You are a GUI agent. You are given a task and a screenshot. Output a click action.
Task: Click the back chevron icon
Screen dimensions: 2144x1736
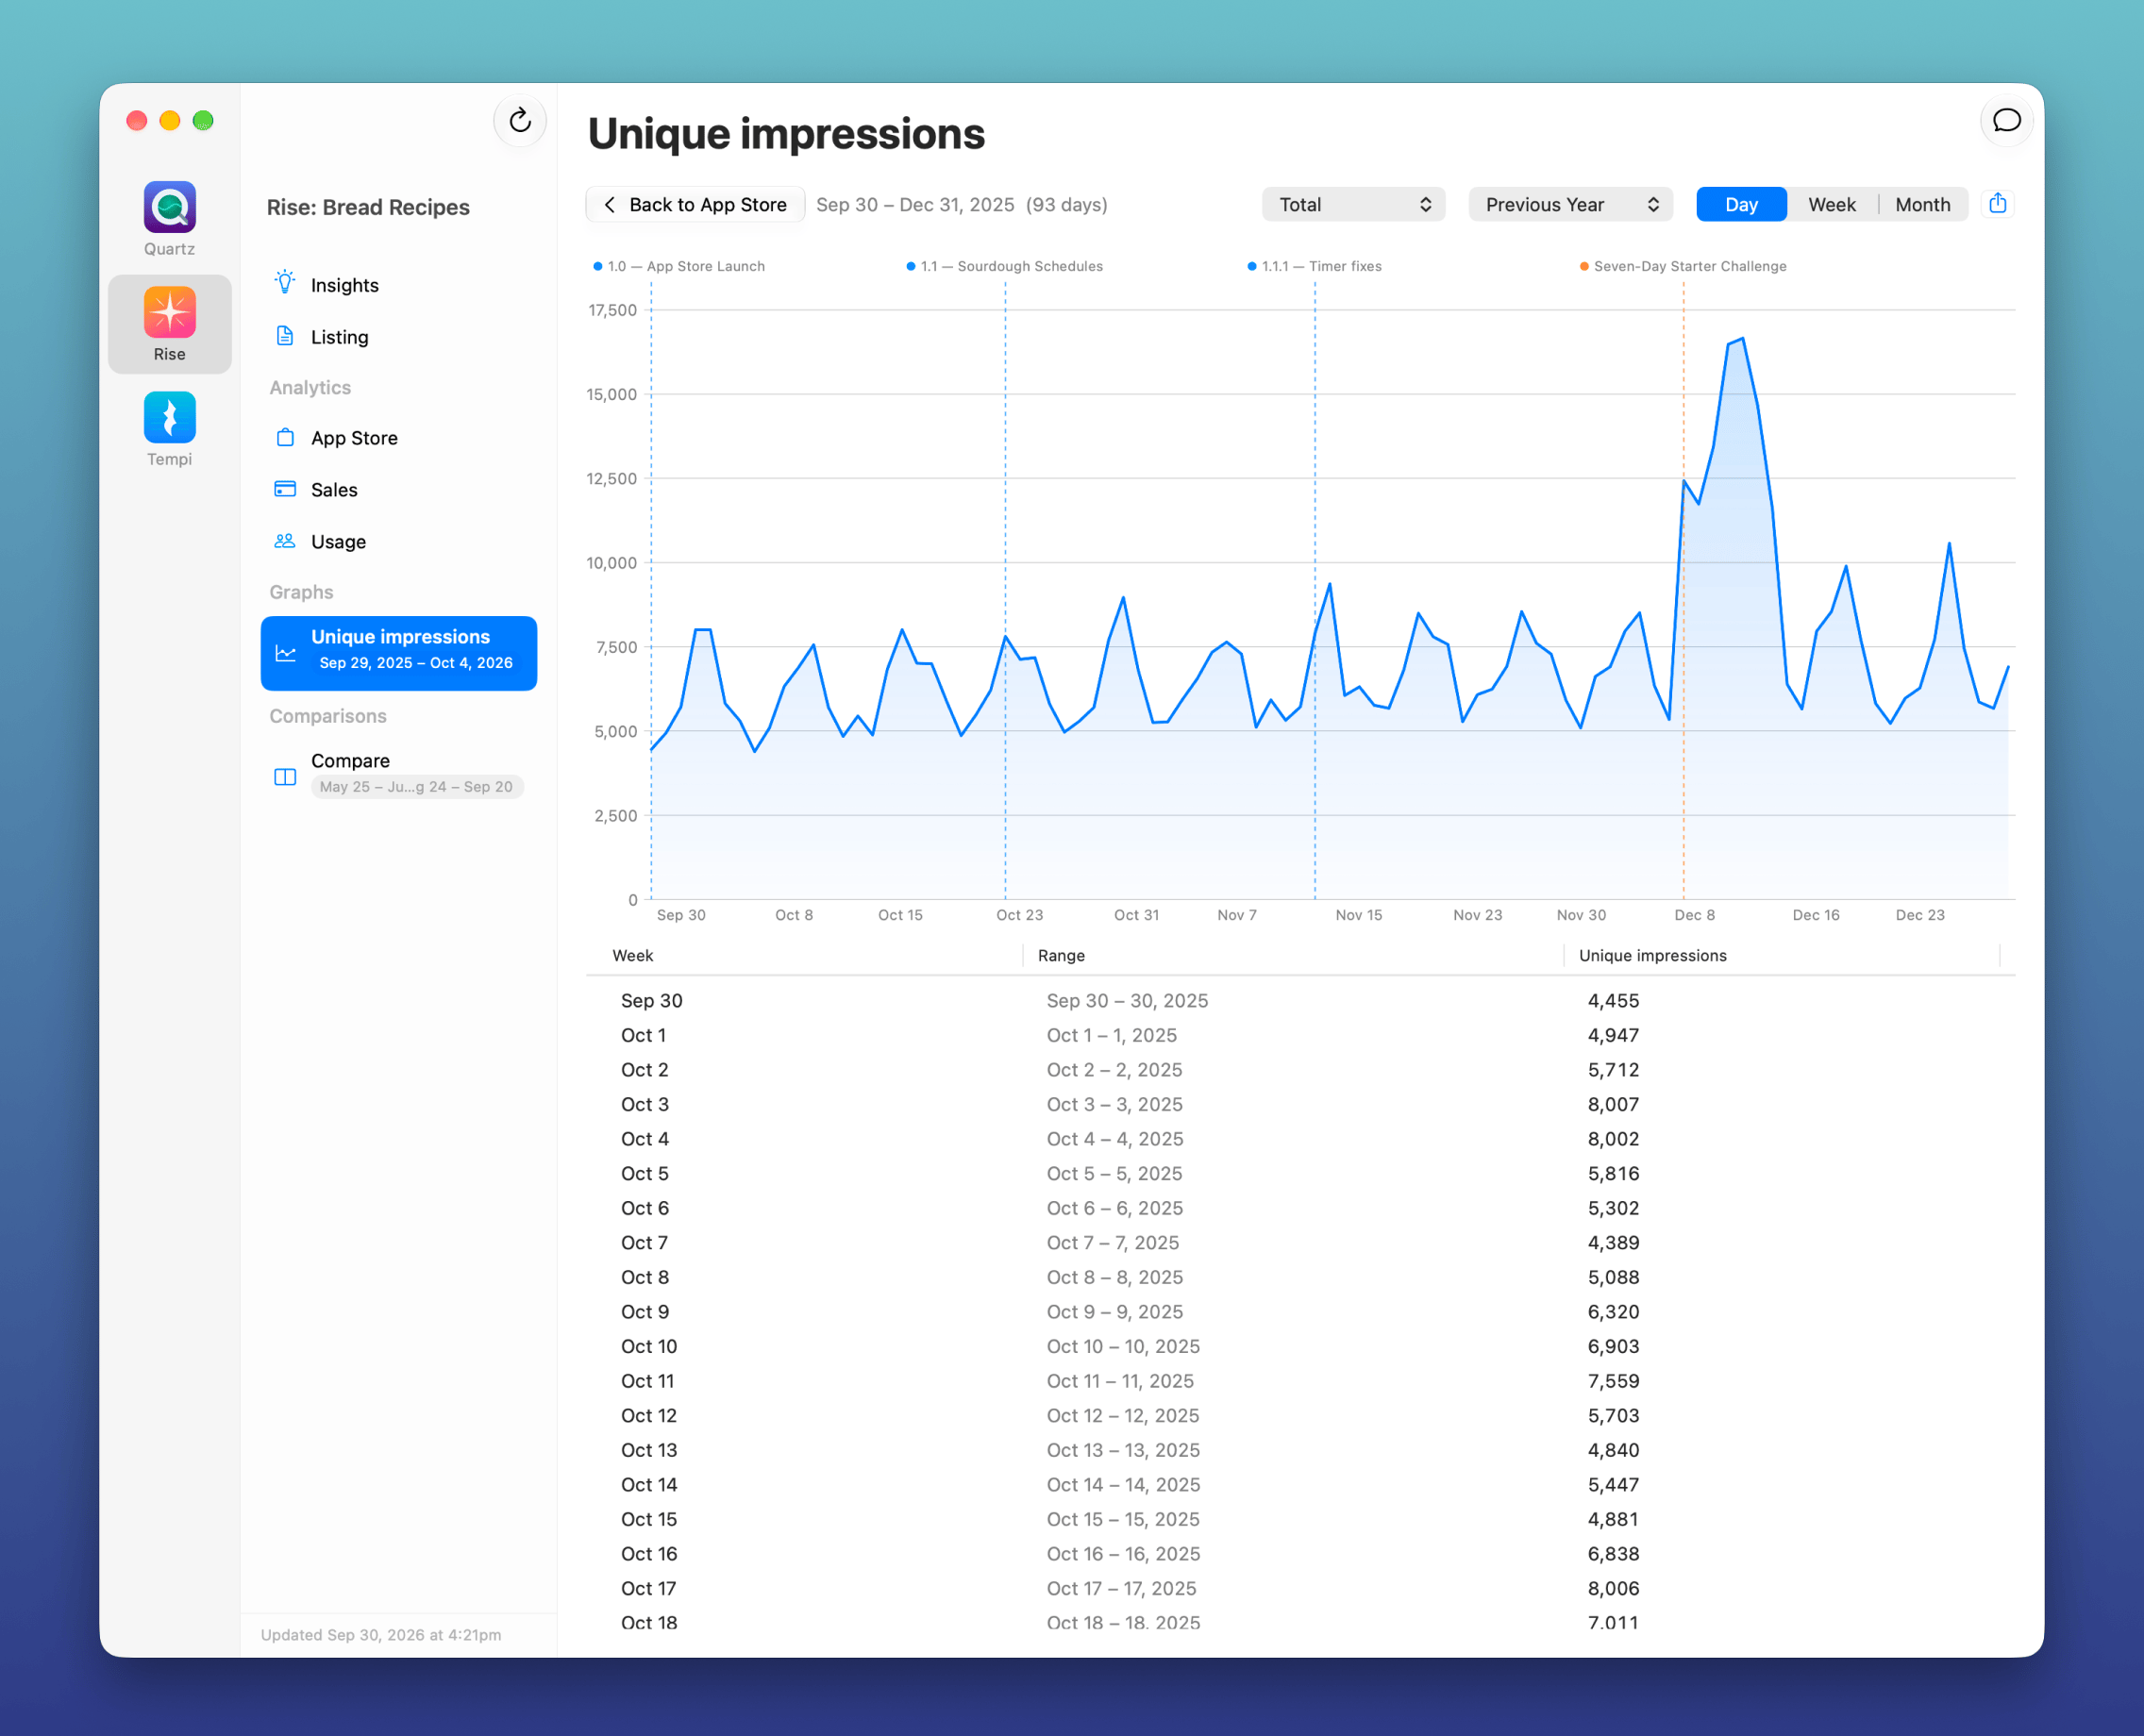[609, 204]
